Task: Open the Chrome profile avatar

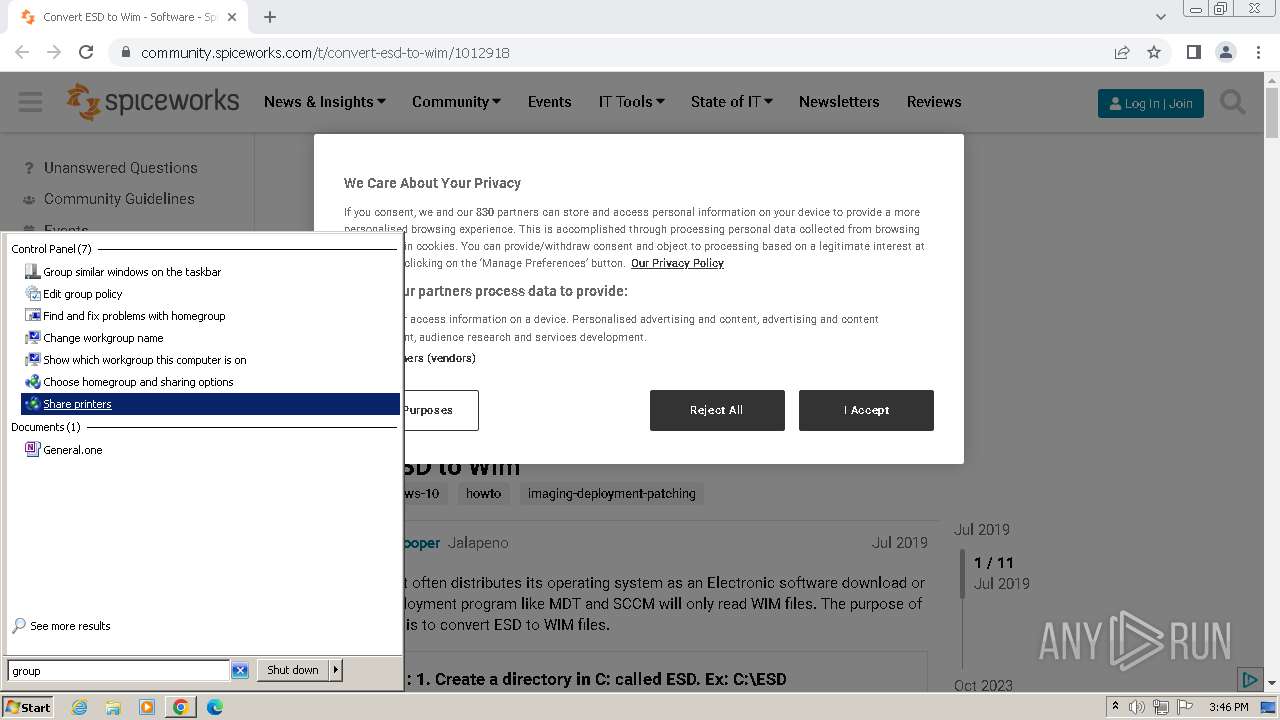Action: point(1225,52)
